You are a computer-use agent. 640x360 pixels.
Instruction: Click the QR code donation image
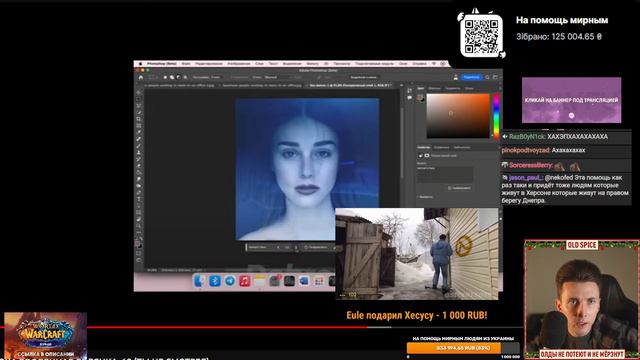482,36
